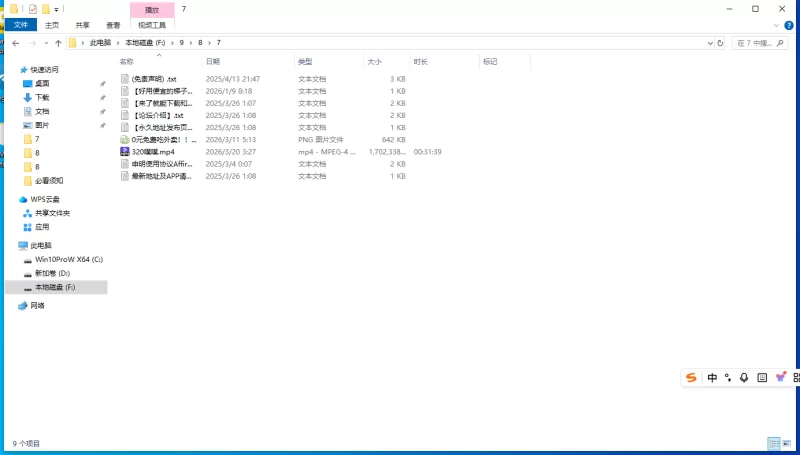Click 本地磁盘 (F:) in the address breadcrumb
800x455 pixels.
(146, 43)
